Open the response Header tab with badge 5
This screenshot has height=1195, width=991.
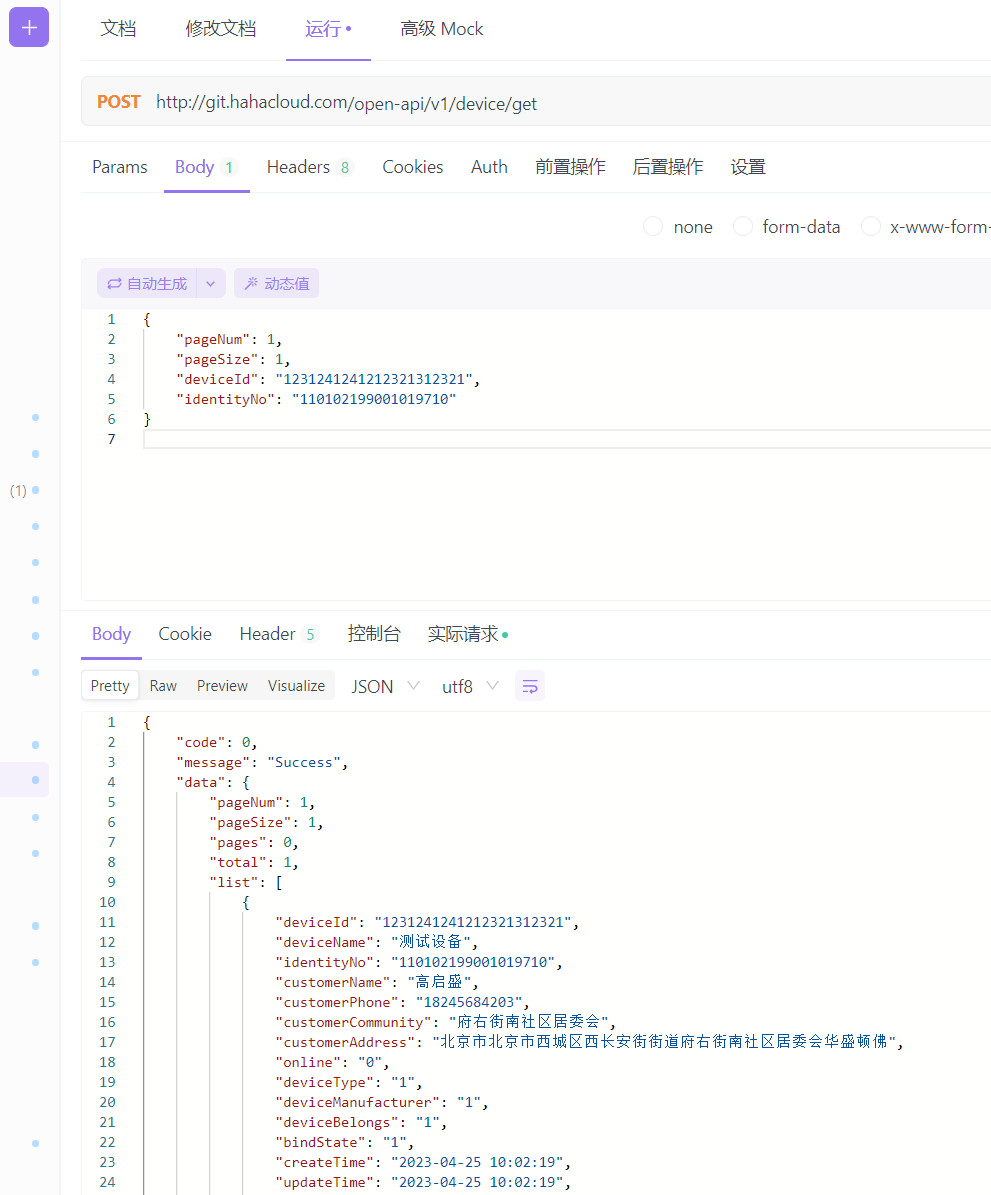[278, 634]
